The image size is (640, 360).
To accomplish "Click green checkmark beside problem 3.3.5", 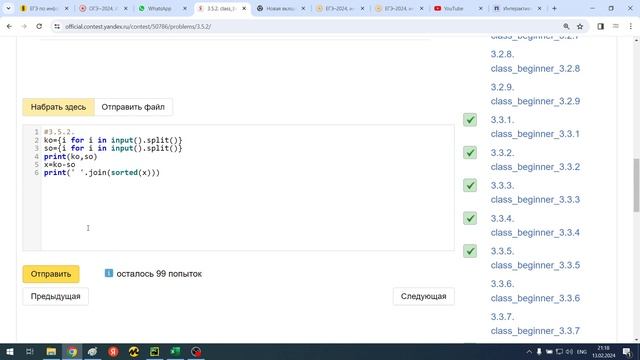I will (x=470, y=251).
